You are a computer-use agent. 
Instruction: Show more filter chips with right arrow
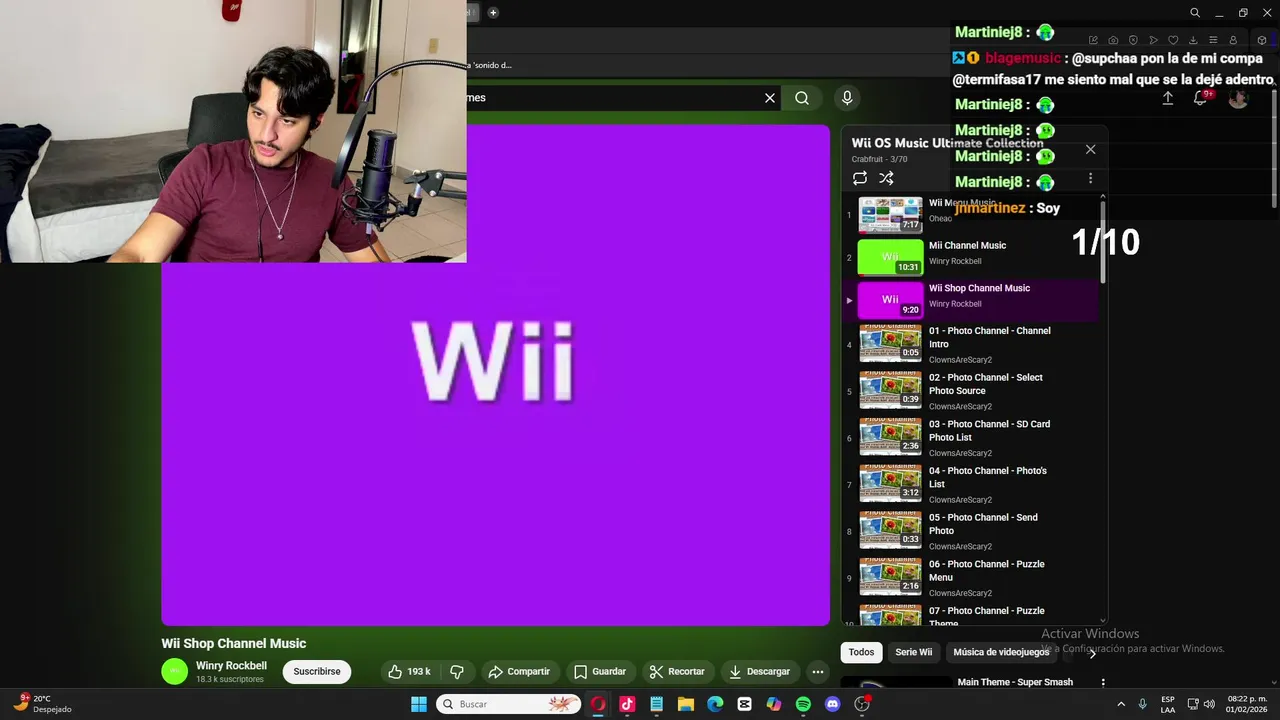1092,653
